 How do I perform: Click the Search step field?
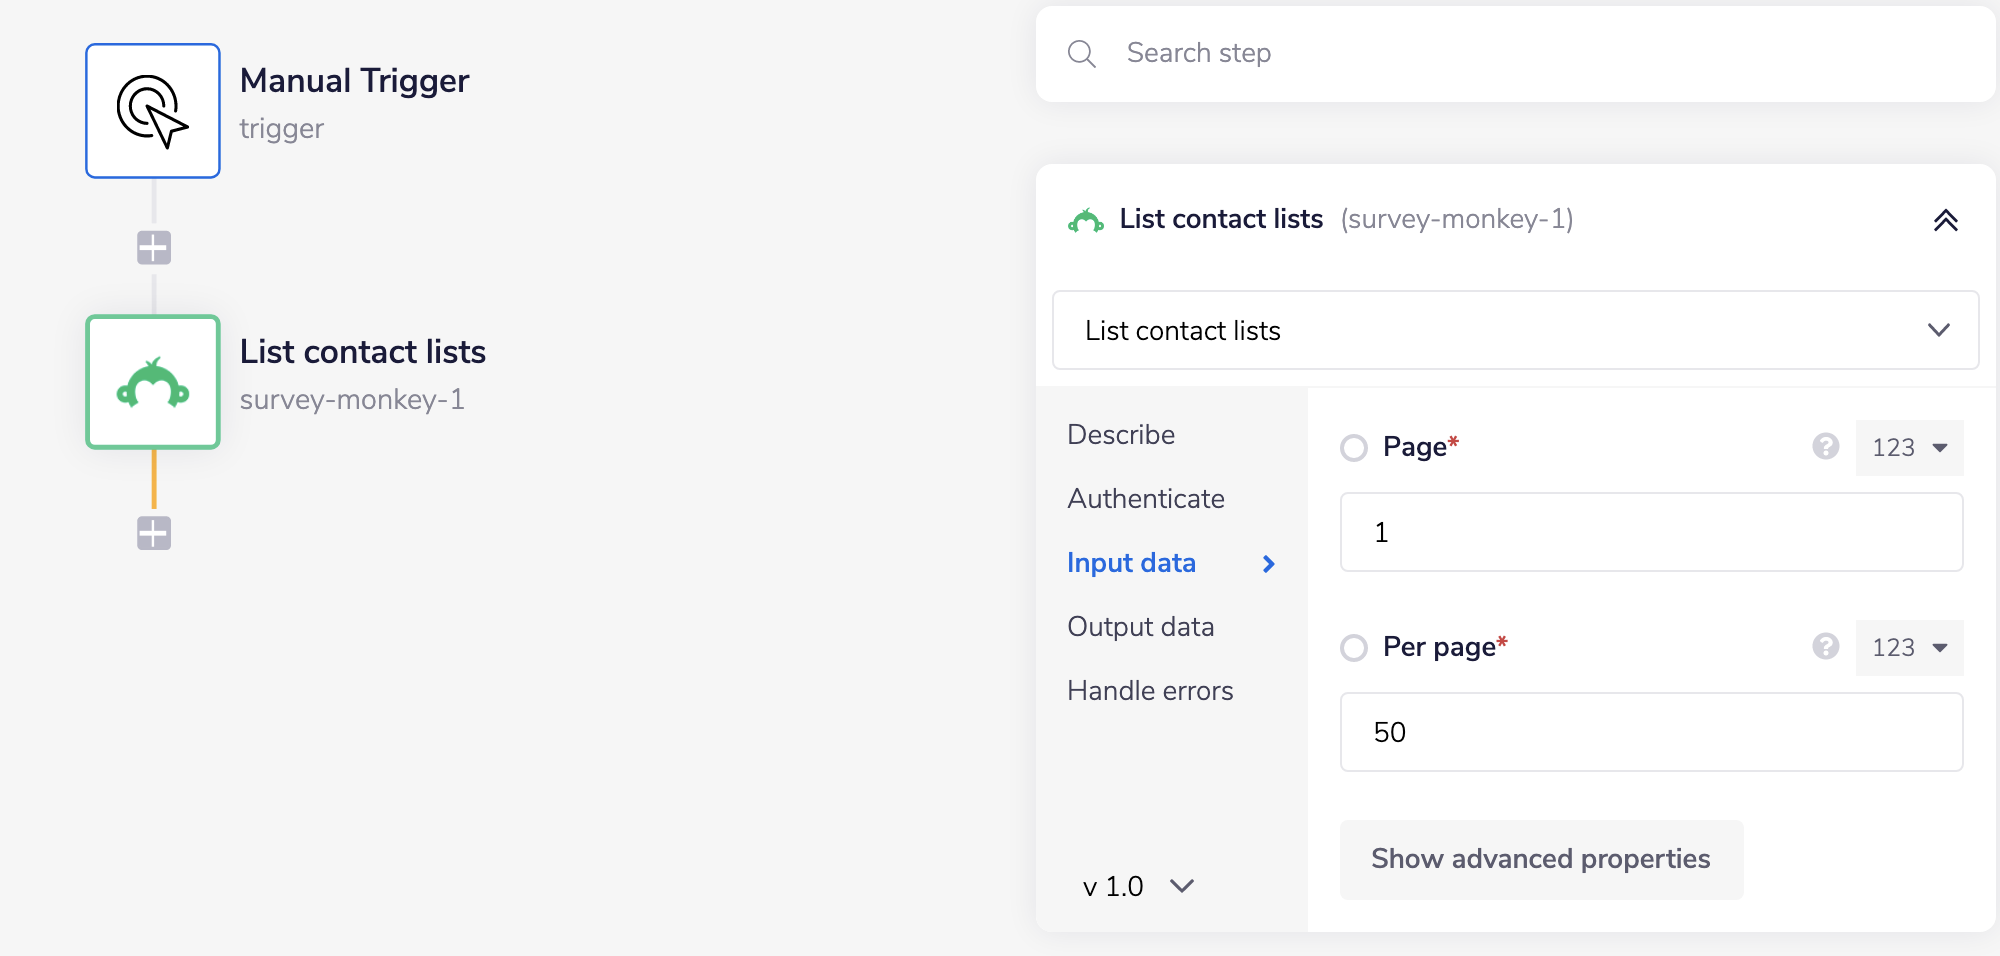tap(1400, 53)
